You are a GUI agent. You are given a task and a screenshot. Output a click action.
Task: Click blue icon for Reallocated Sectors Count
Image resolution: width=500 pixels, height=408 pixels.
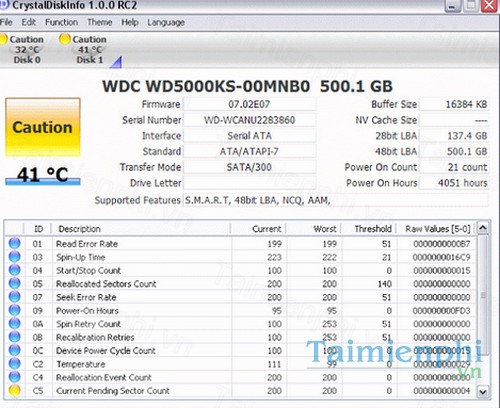coord(14,283)
